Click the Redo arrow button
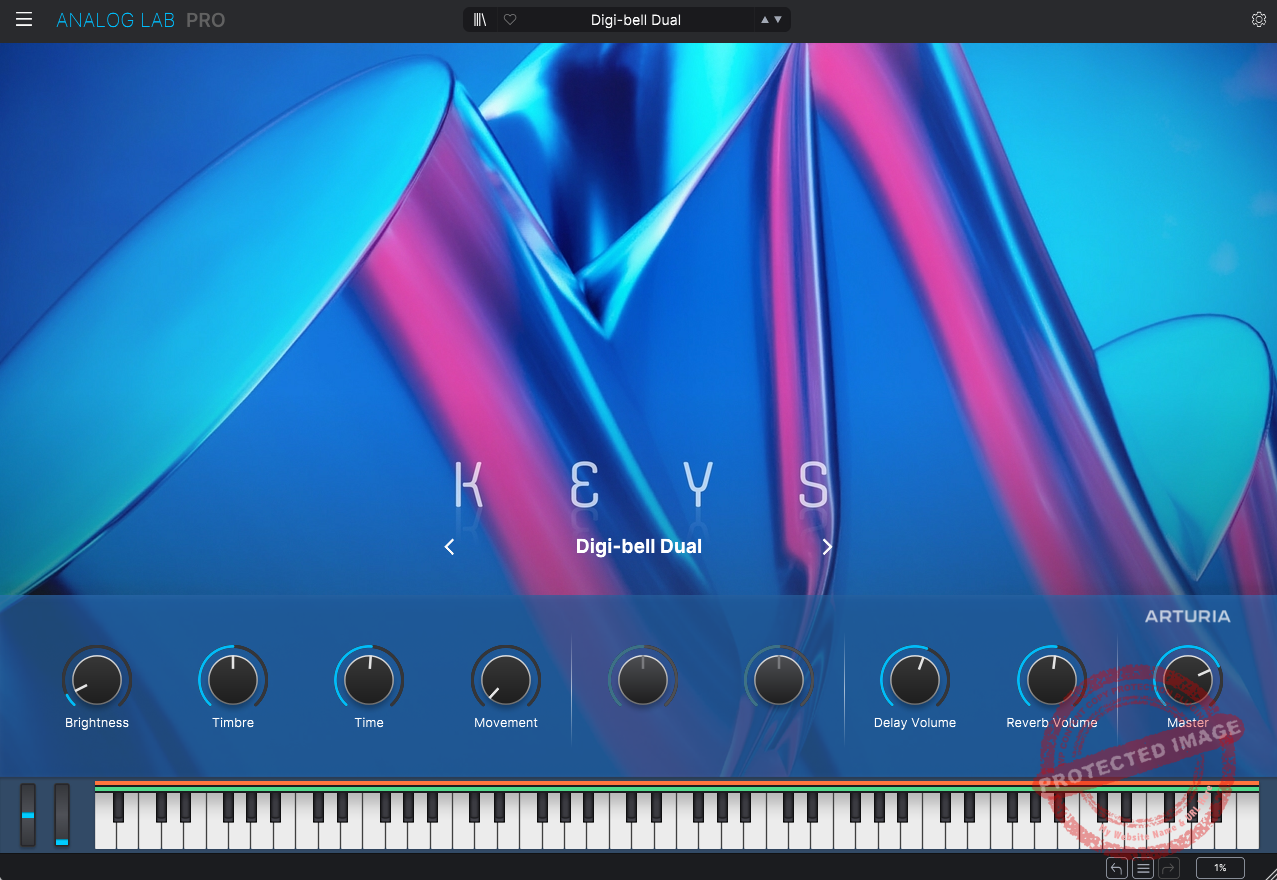1277x880 pixels. tap(1169, 868)
